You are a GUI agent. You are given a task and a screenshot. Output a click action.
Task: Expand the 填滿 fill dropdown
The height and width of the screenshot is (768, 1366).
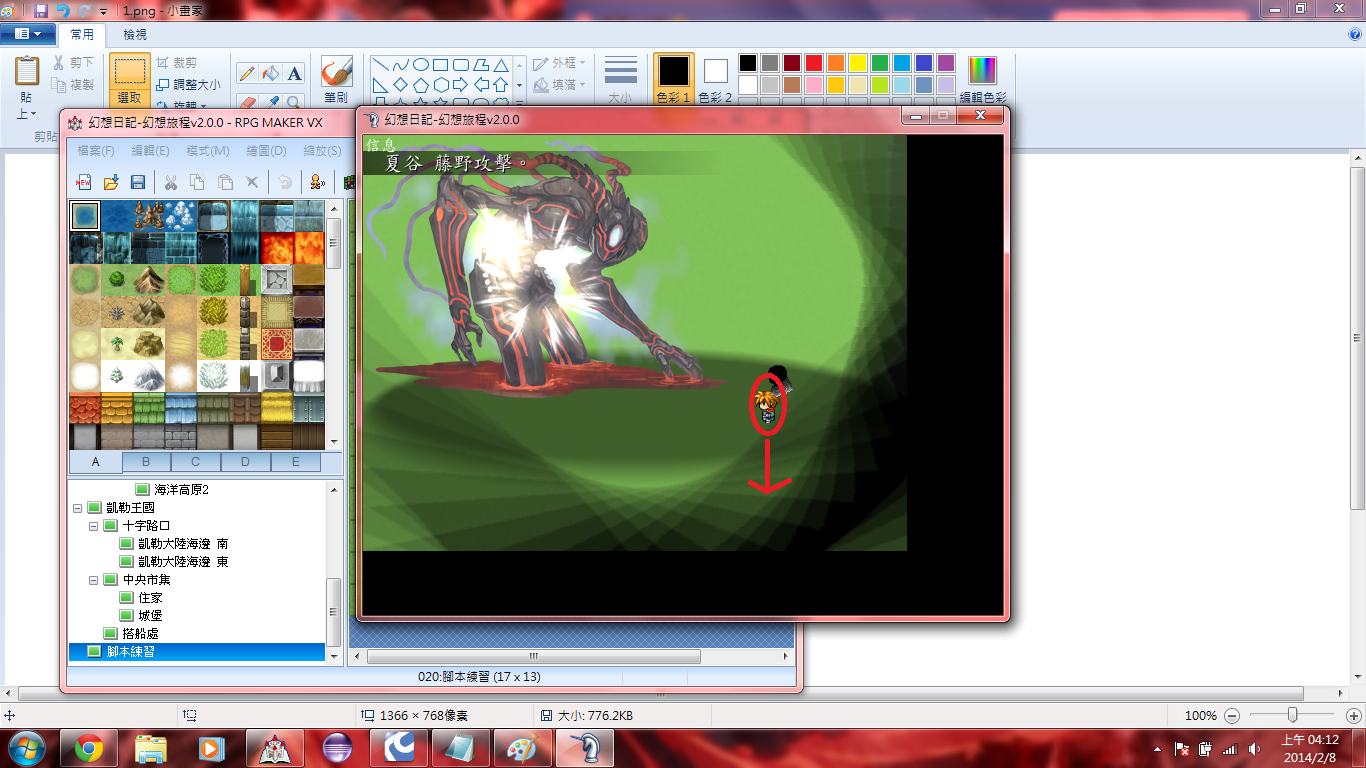tap(559, 85)
